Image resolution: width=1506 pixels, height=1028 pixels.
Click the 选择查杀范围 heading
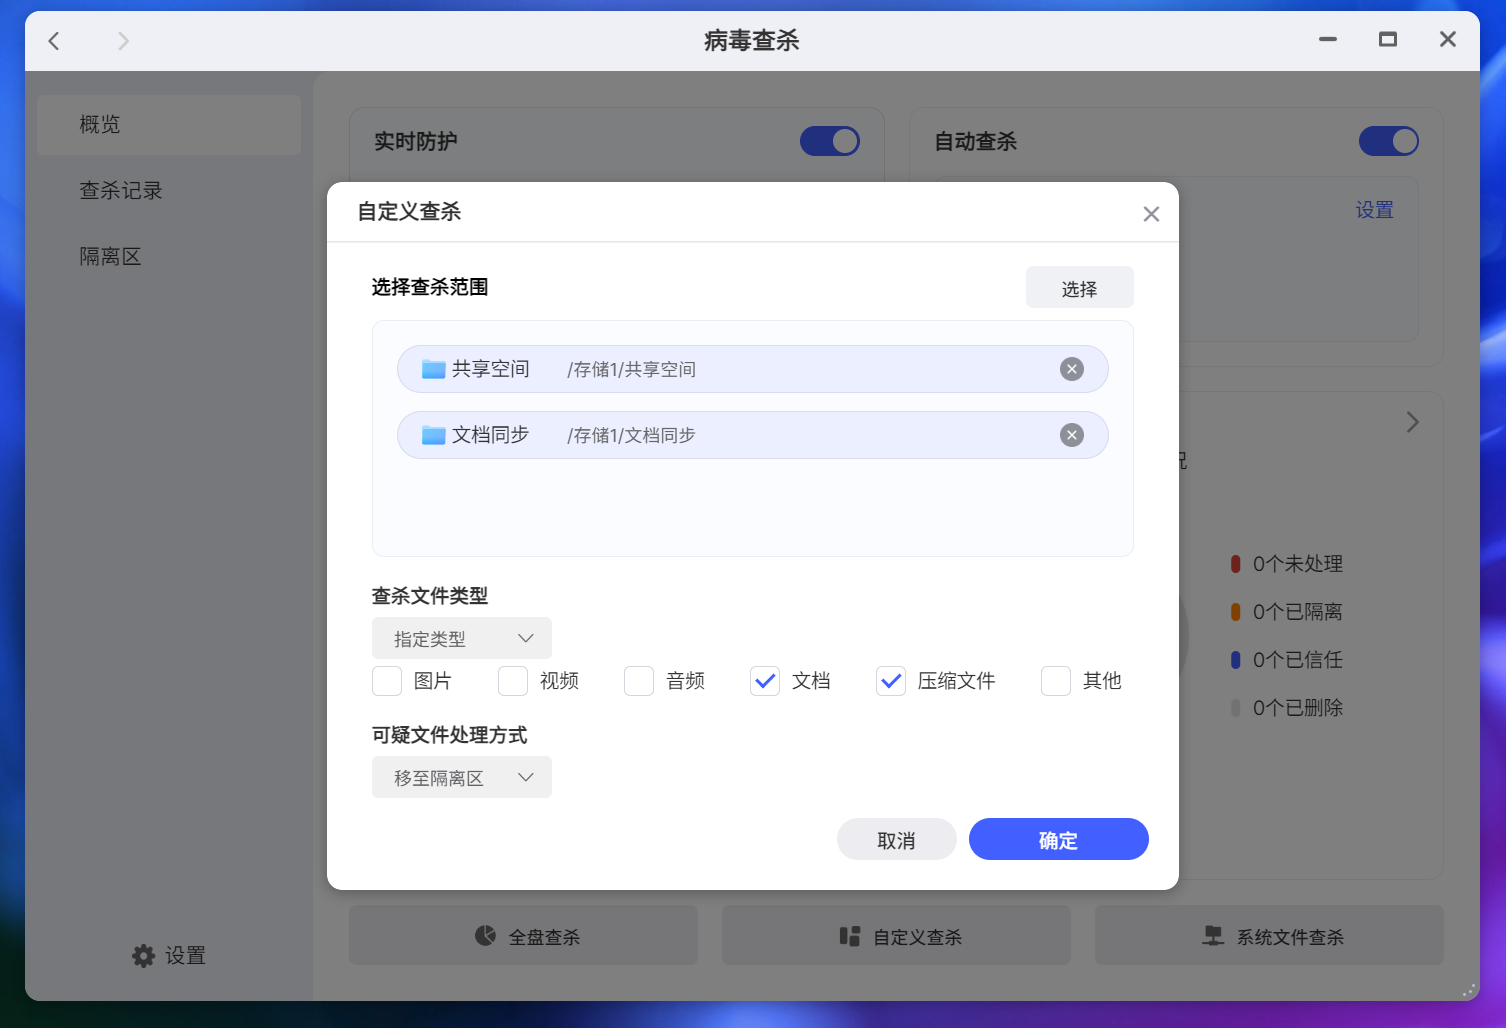pos(430,287)
